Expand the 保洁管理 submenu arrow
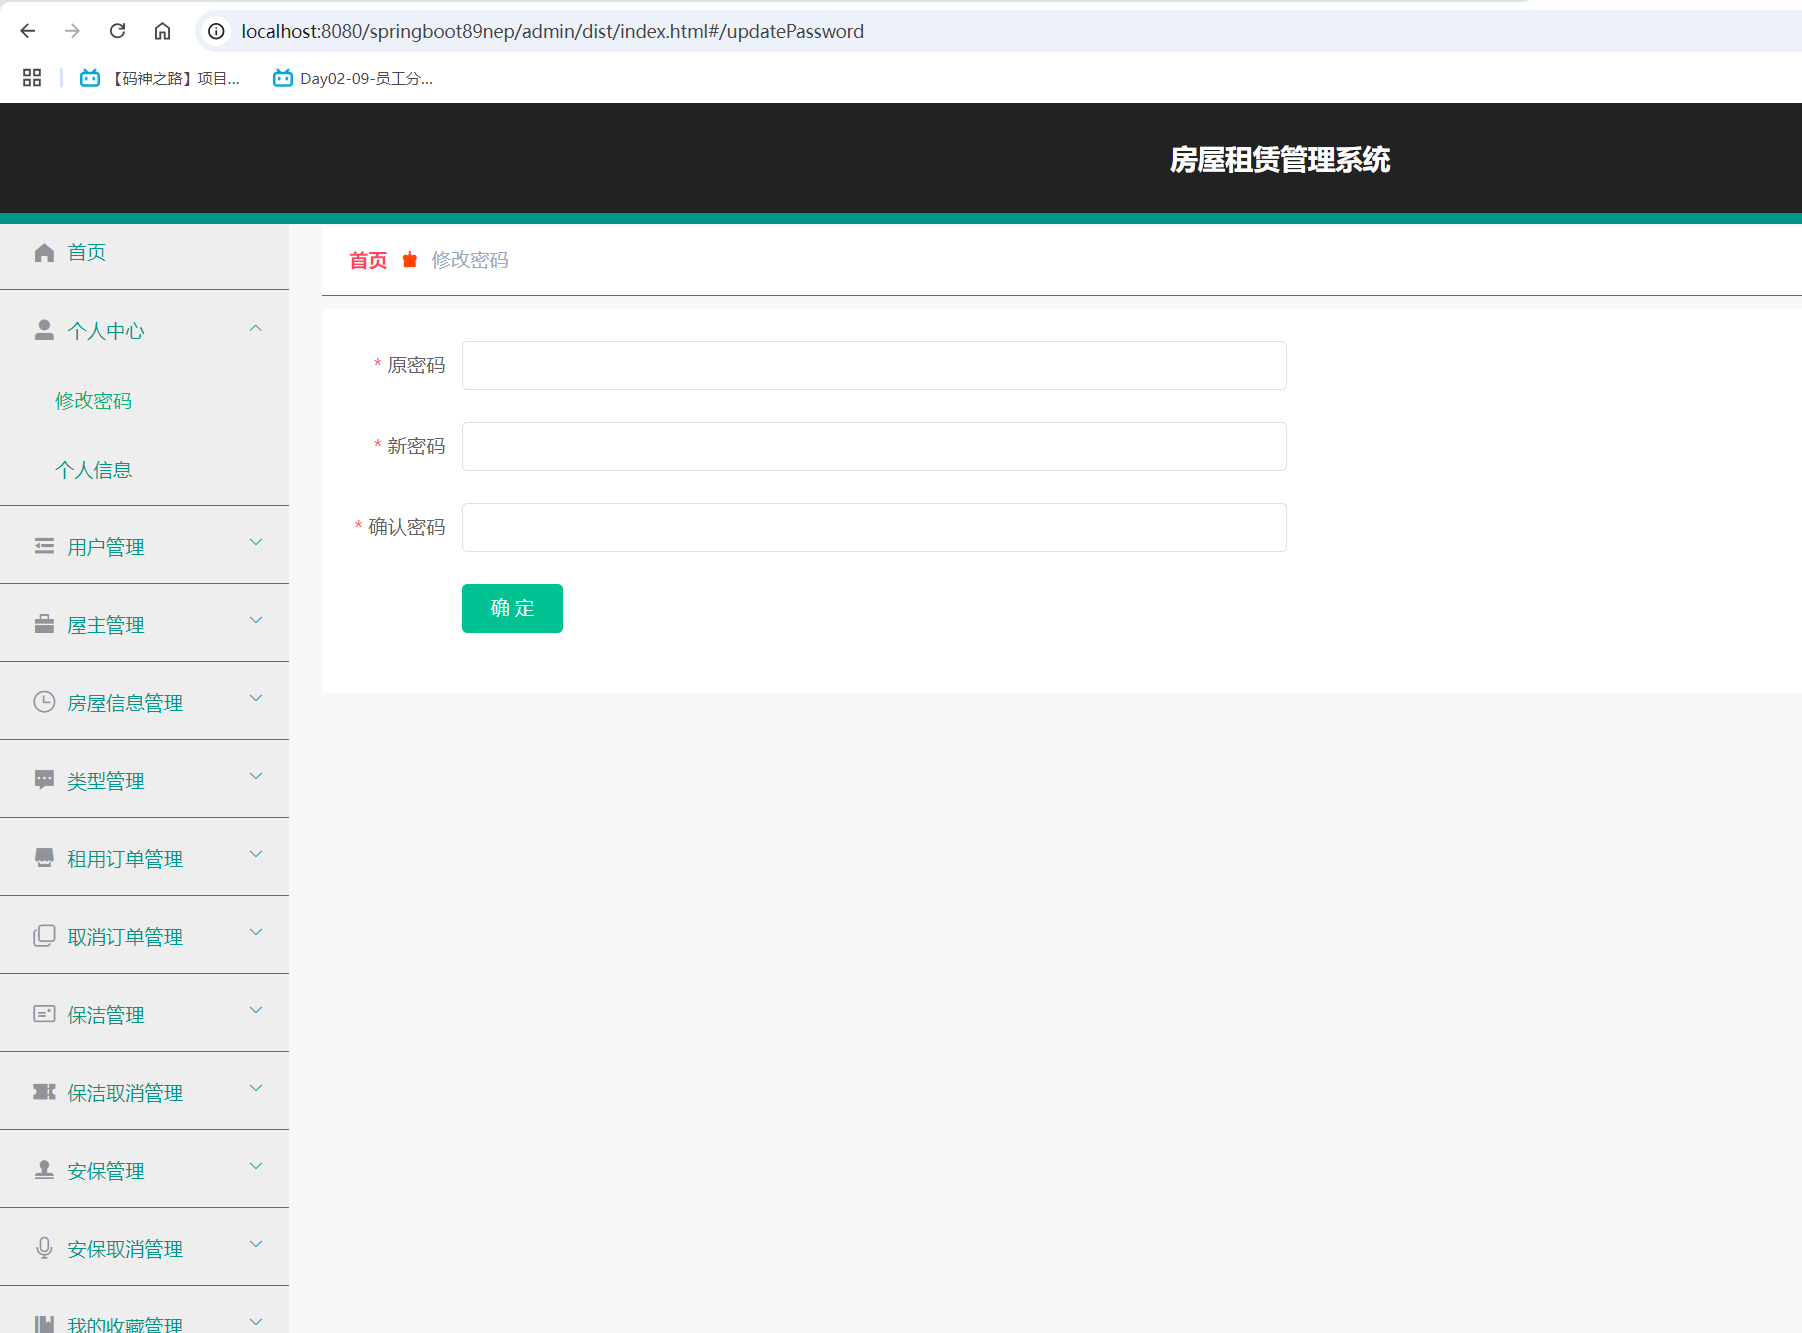The width and height of the screenshot is (1802, 1333). tap(256, 1011)
